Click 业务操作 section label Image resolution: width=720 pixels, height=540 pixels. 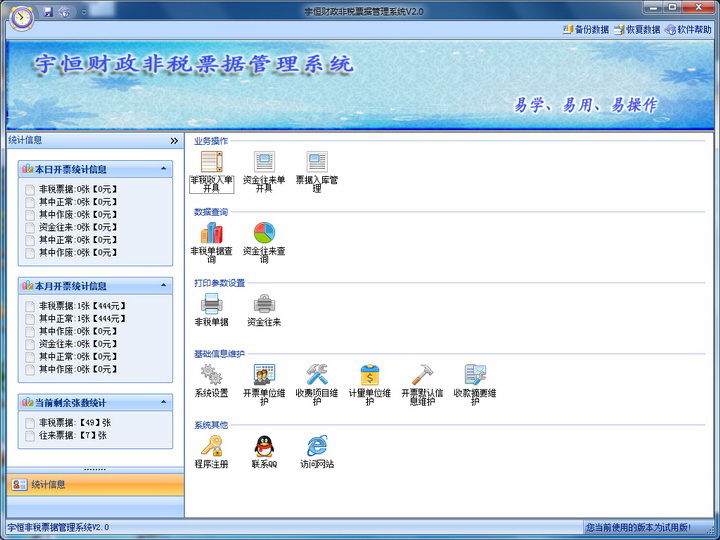coord(211,141)
